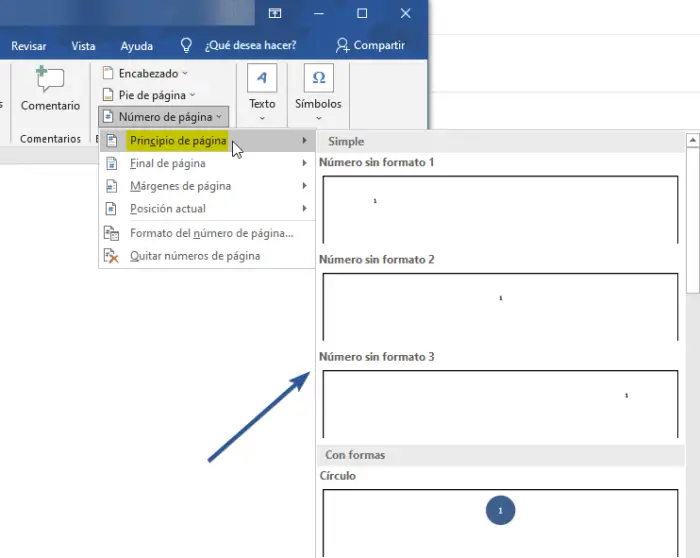Click the lightbulb Tell Me icon
This screenshot has height=558, width=700.
click(186, 45)
